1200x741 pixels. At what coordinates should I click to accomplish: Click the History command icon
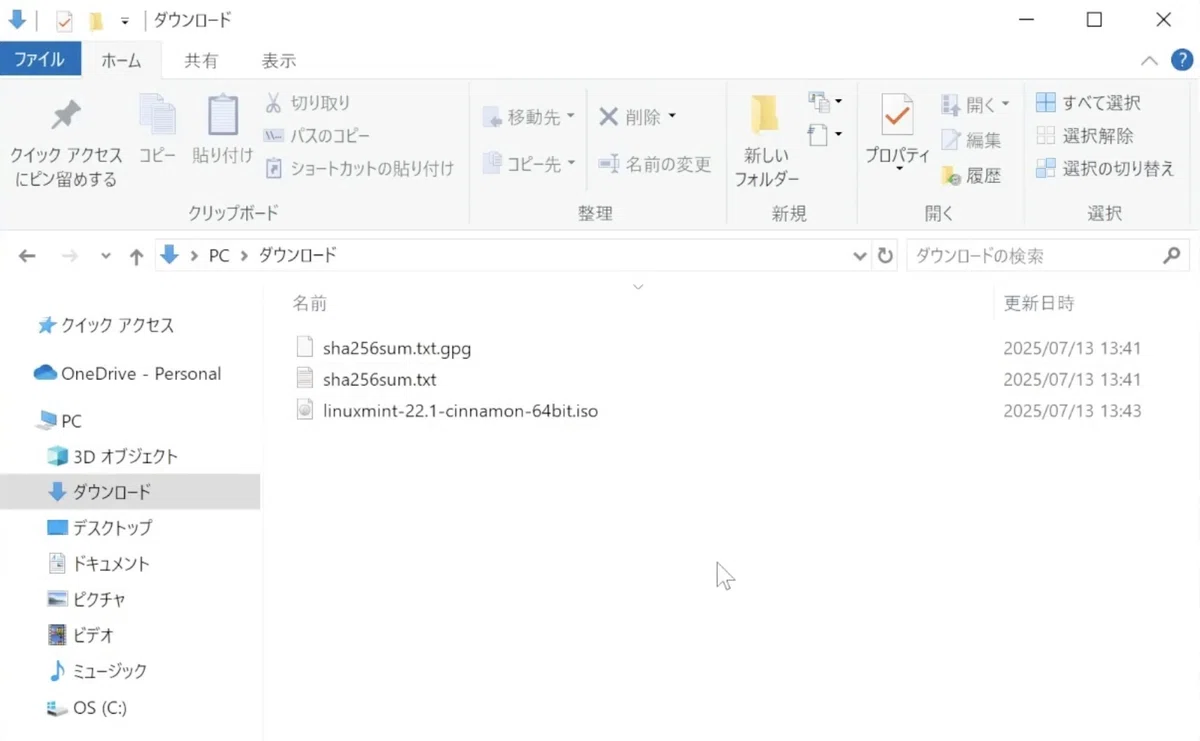tap(951, 176)
